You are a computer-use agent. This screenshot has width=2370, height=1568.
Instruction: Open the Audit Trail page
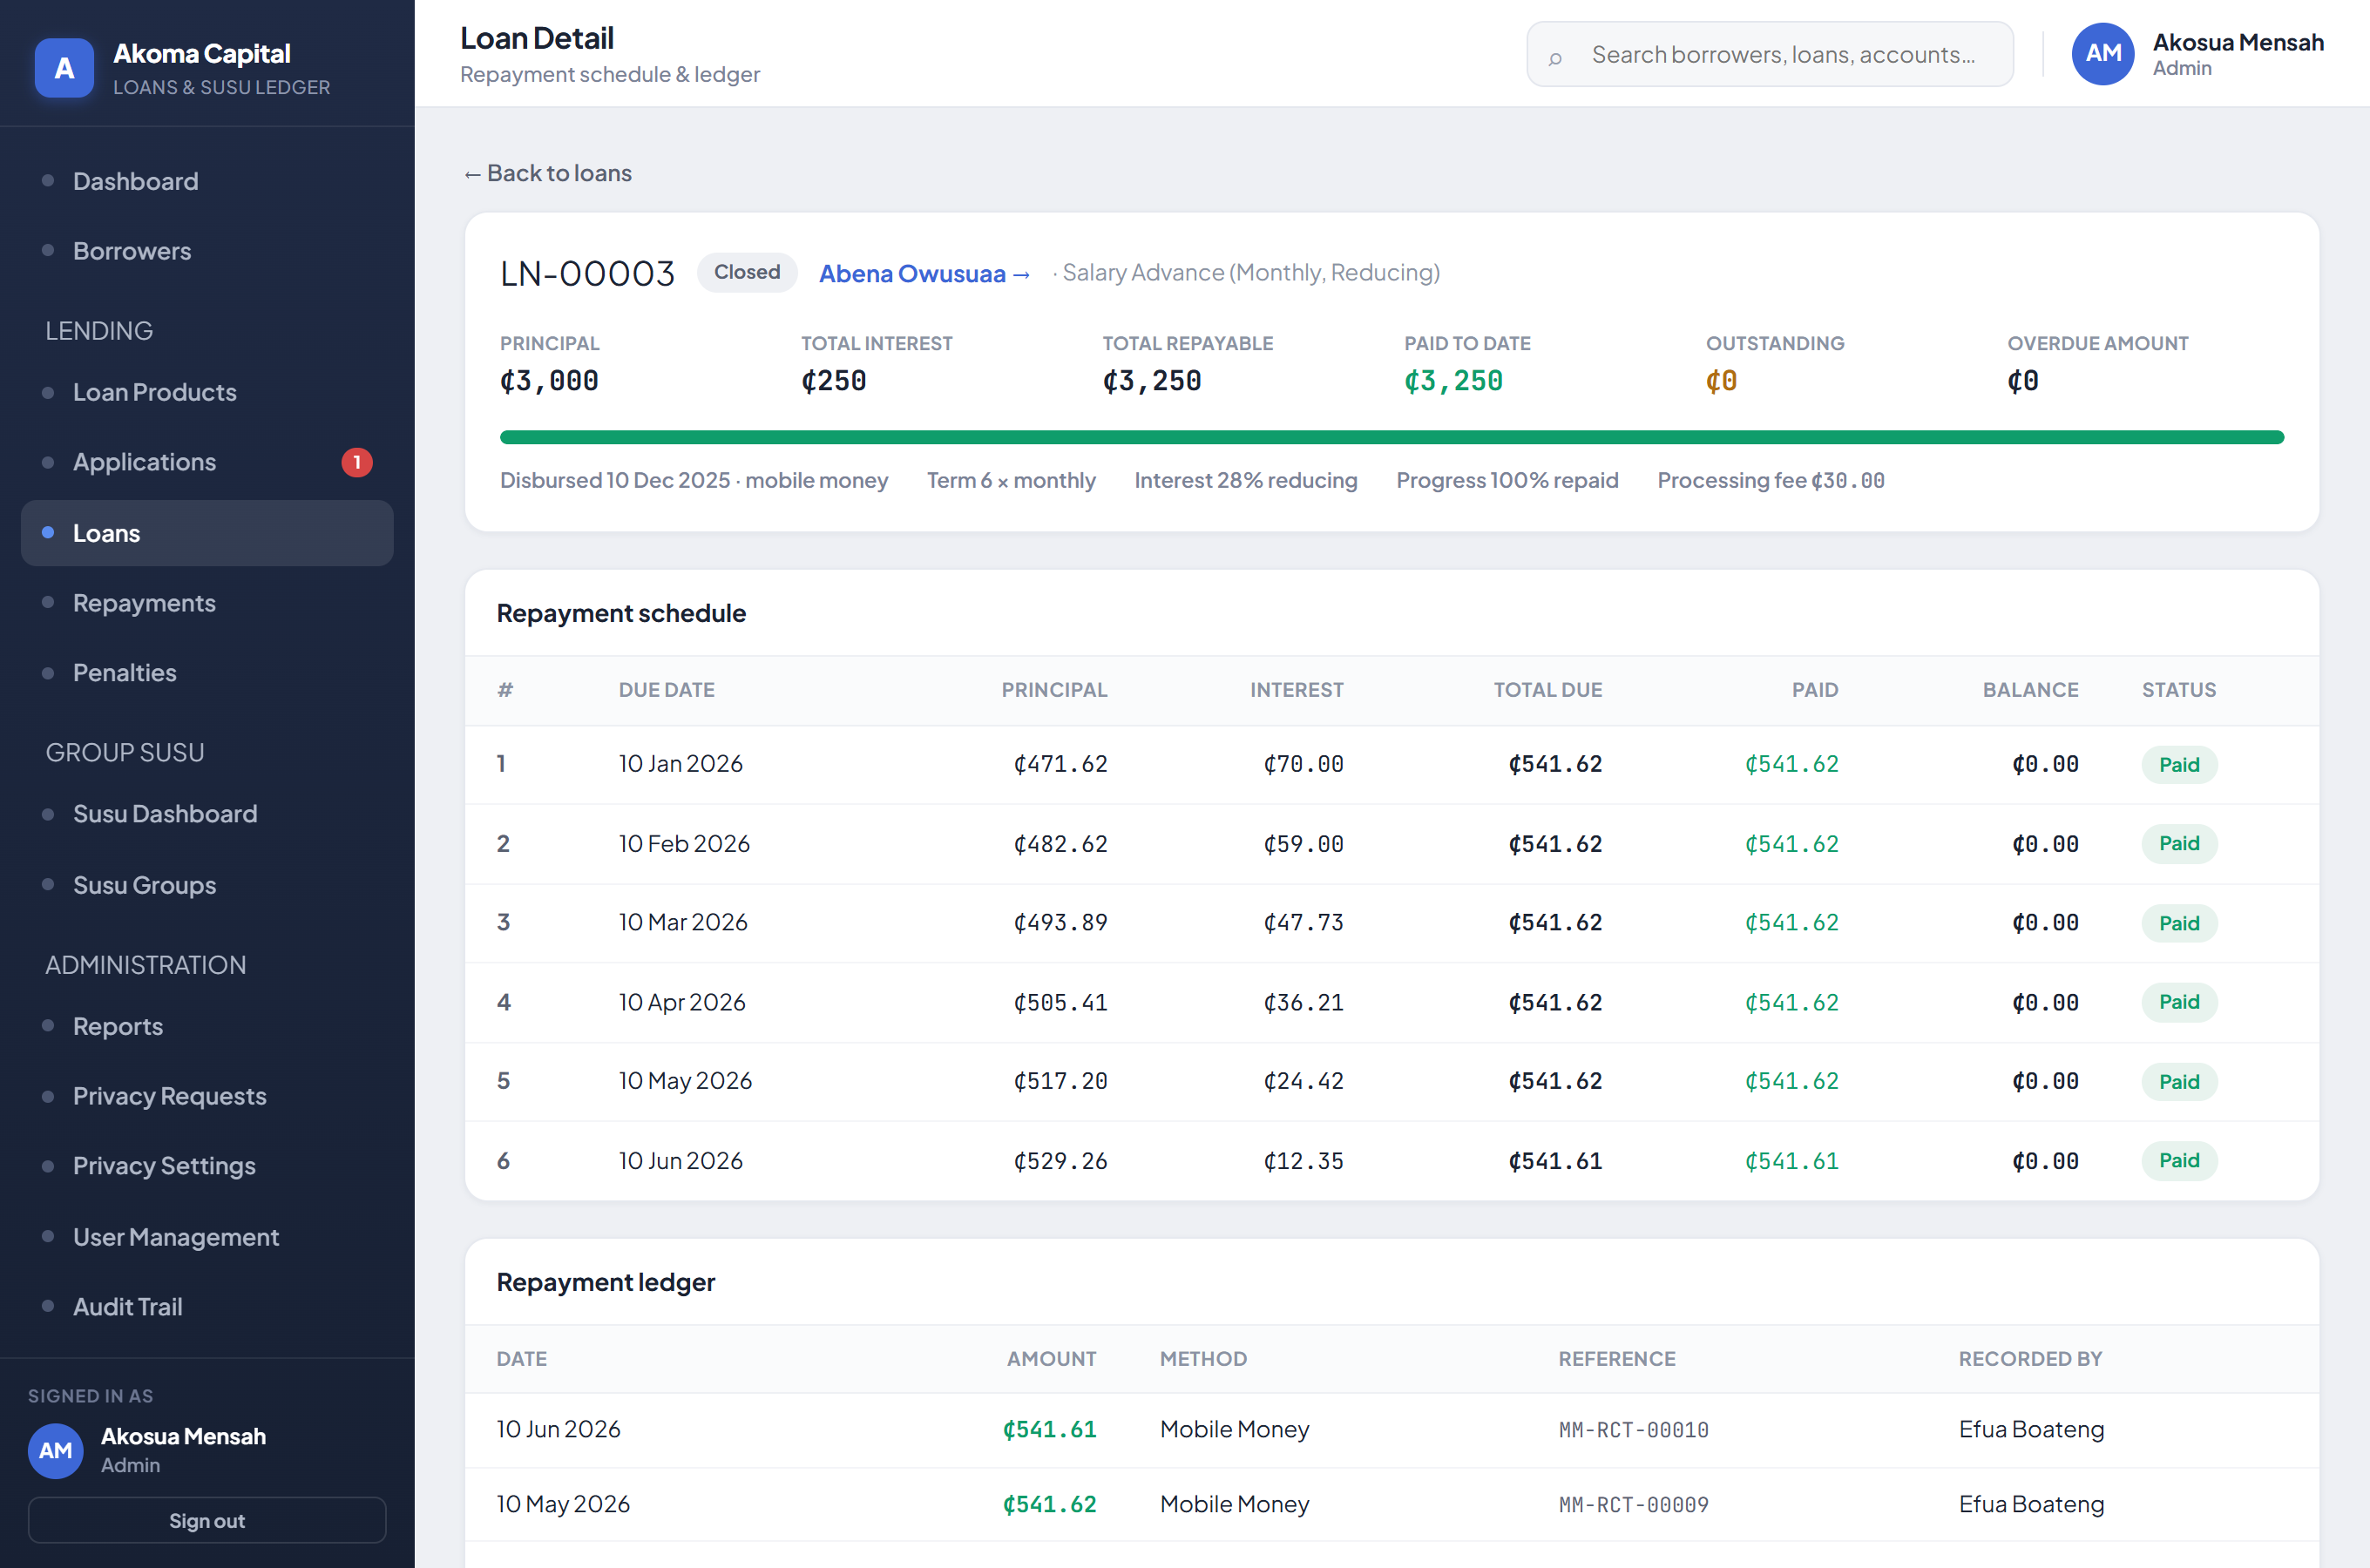[x=207, y=1307]
